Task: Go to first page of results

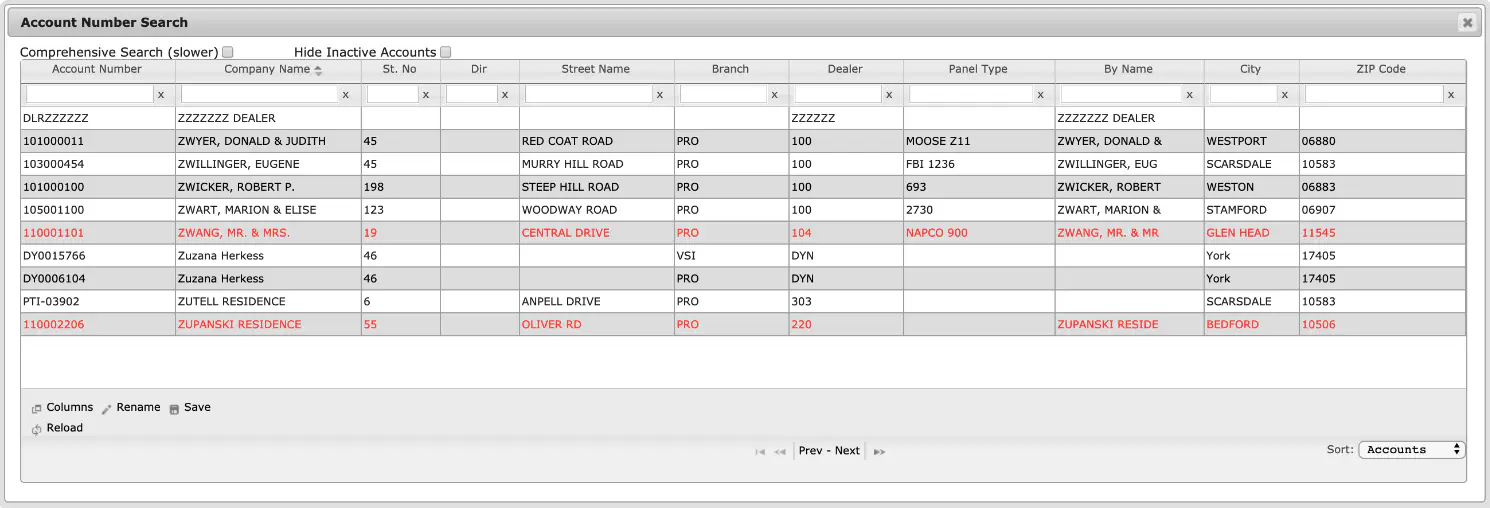Action: pos(760,452)
